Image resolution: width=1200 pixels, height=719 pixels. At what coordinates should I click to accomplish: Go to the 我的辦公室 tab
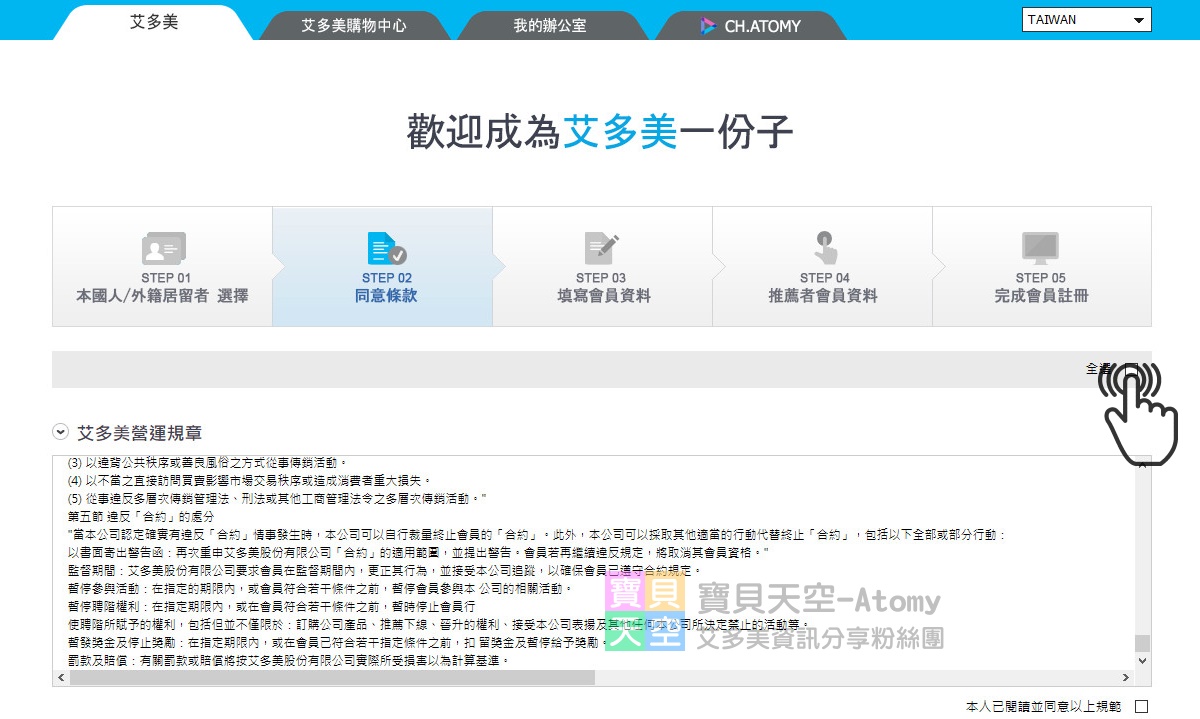[x=550, y=26]
